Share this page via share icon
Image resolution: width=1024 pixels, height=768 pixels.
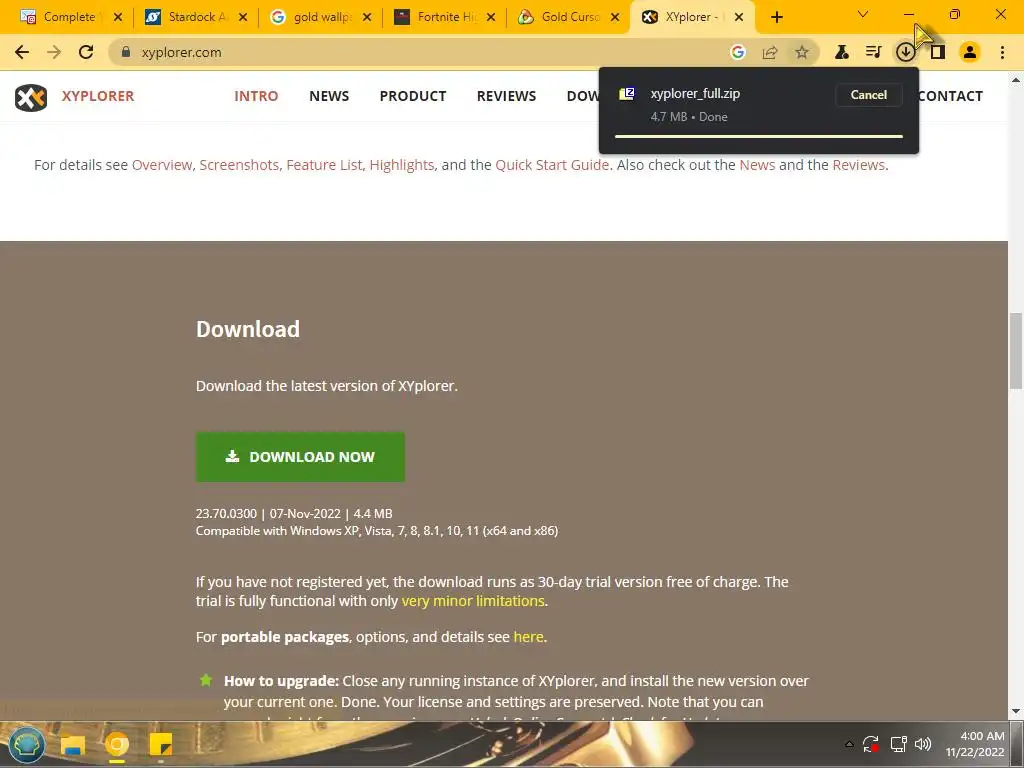(770, 52)
